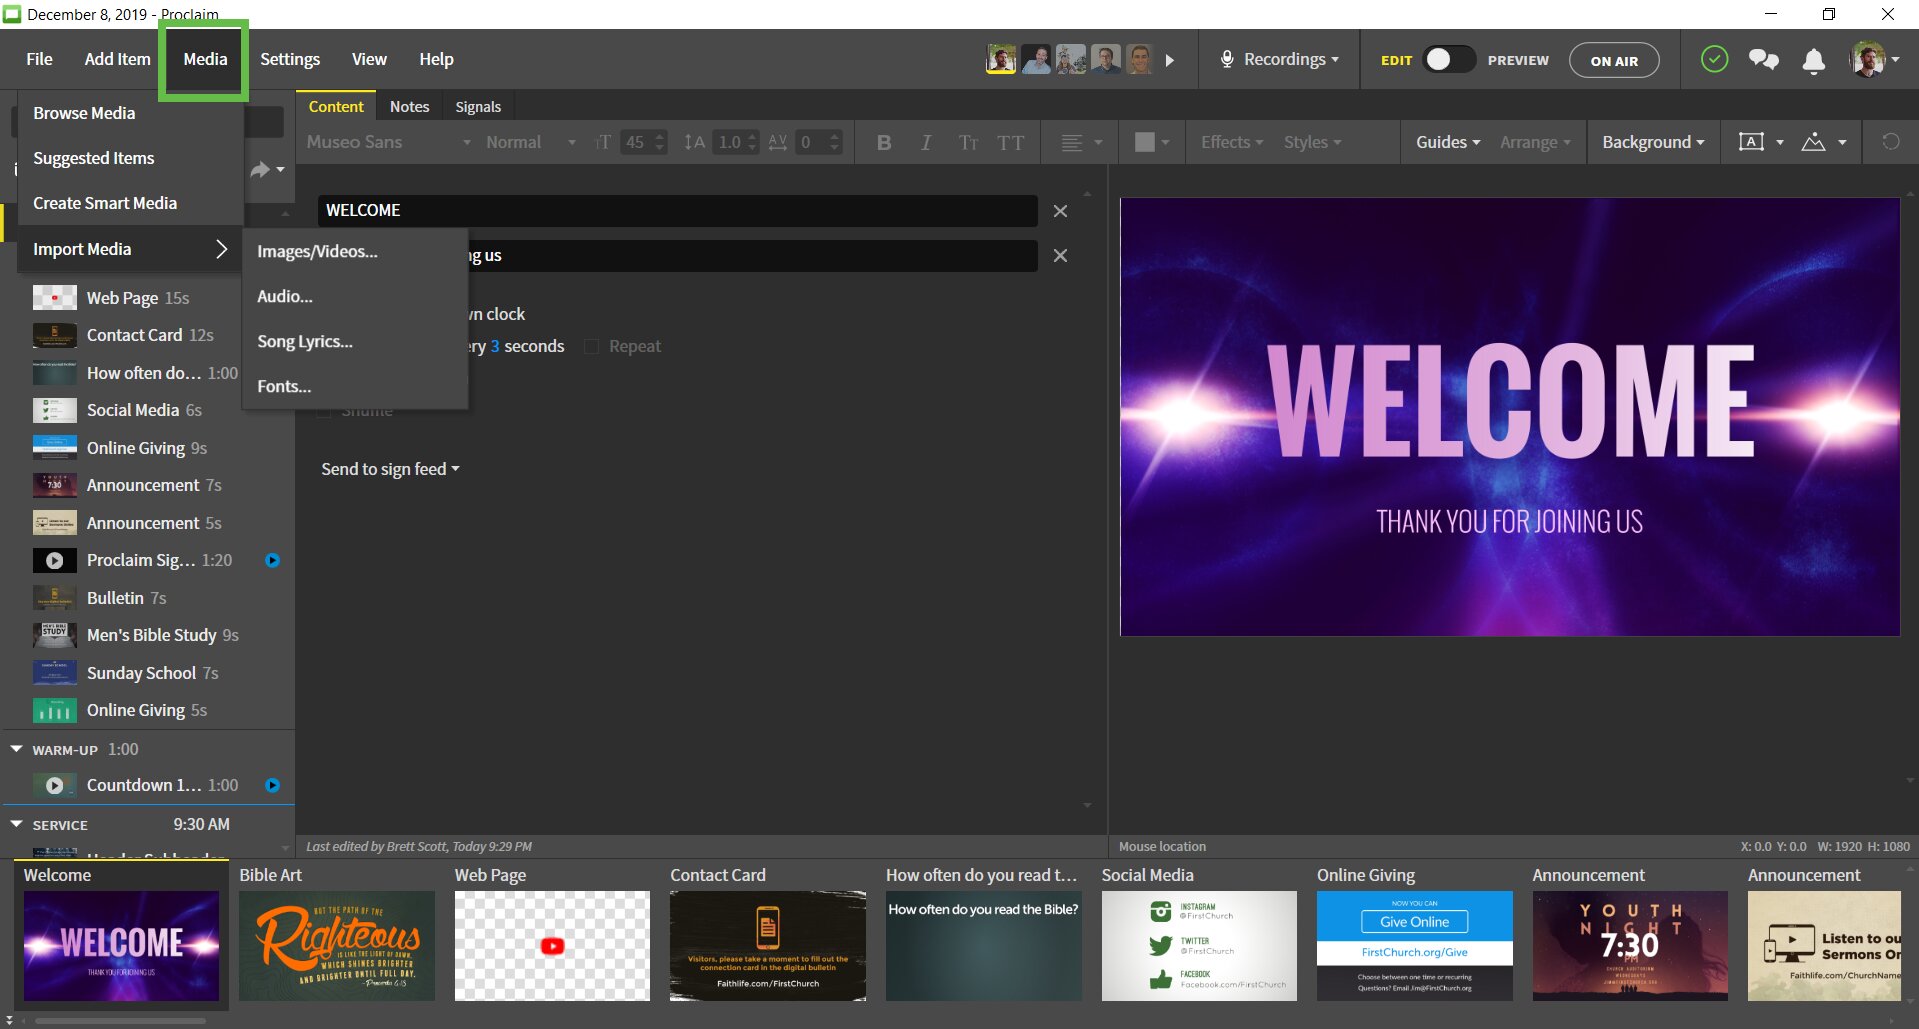This screenshot has width=1919, height=1029.
Task: Open the notifications bell icon
Action: (x=1813, y=61)
